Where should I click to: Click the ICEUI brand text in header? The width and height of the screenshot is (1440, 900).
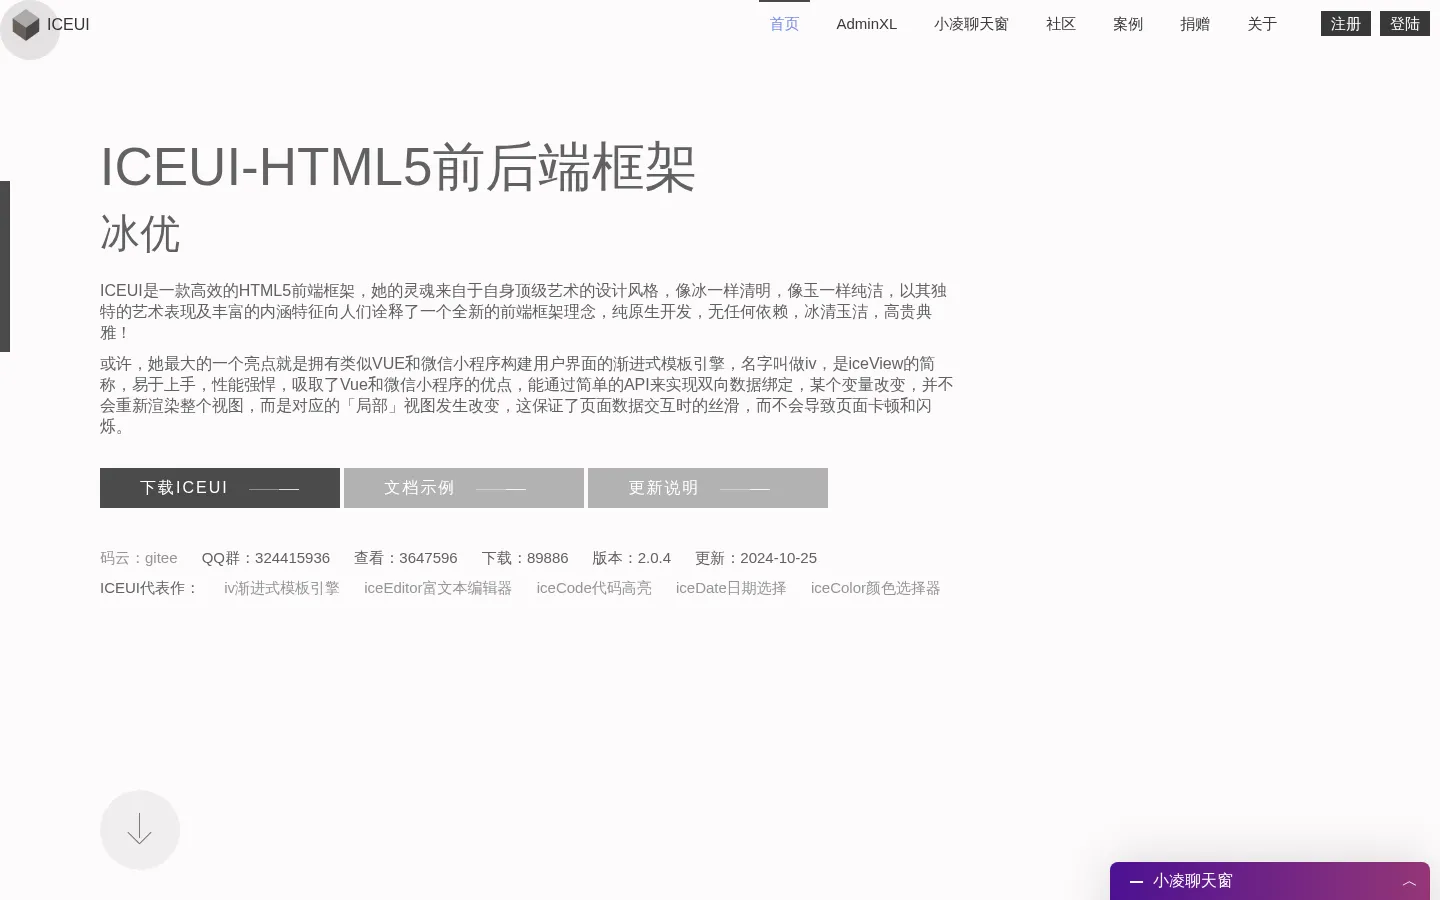point(68,24)
